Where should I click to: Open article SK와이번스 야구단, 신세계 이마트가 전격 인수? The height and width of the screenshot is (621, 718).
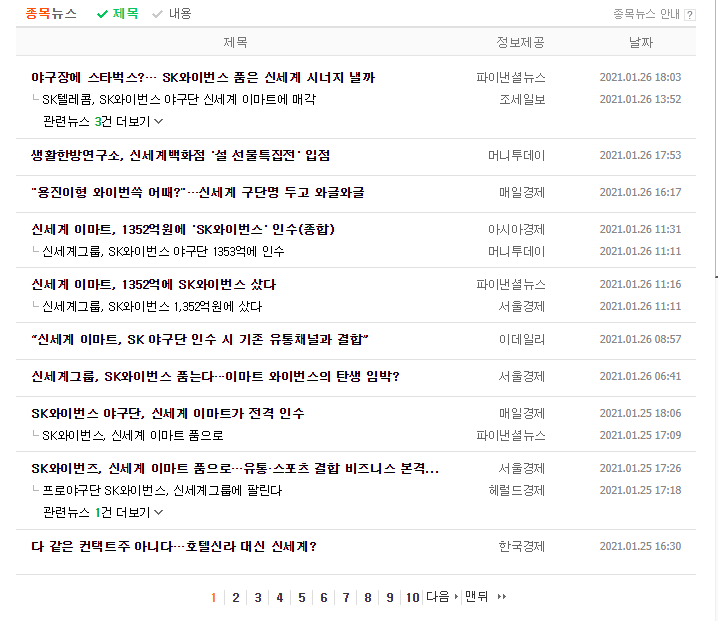(x=168, y=414)
